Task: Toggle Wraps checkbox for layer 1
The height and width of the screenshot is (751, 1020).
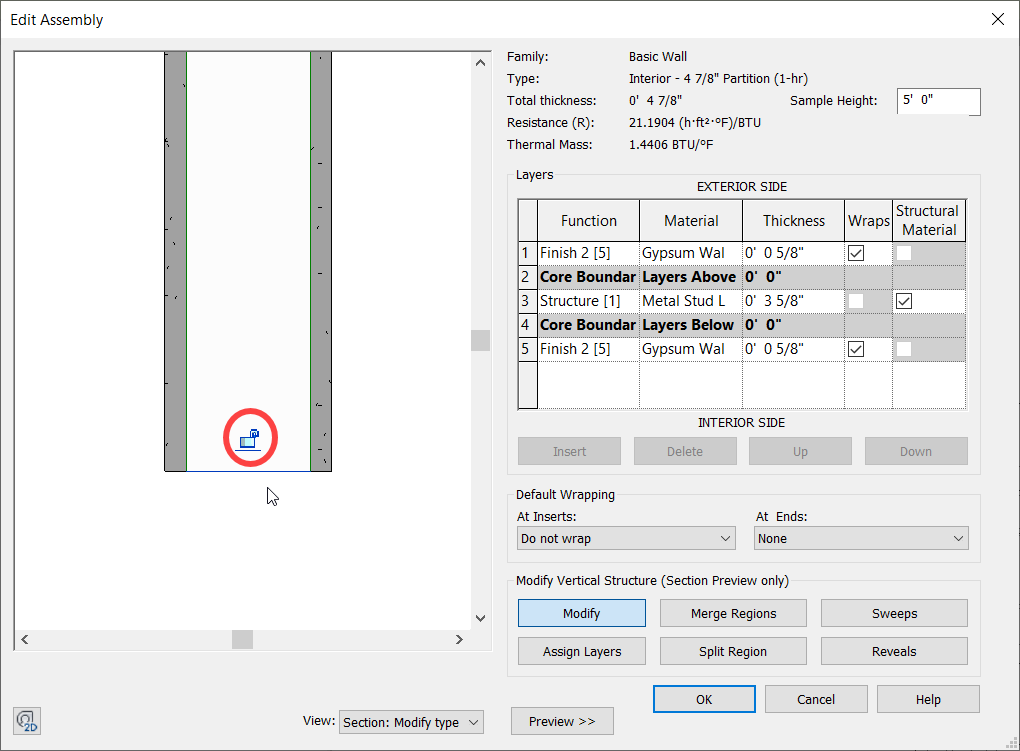Action: [856, 253]
